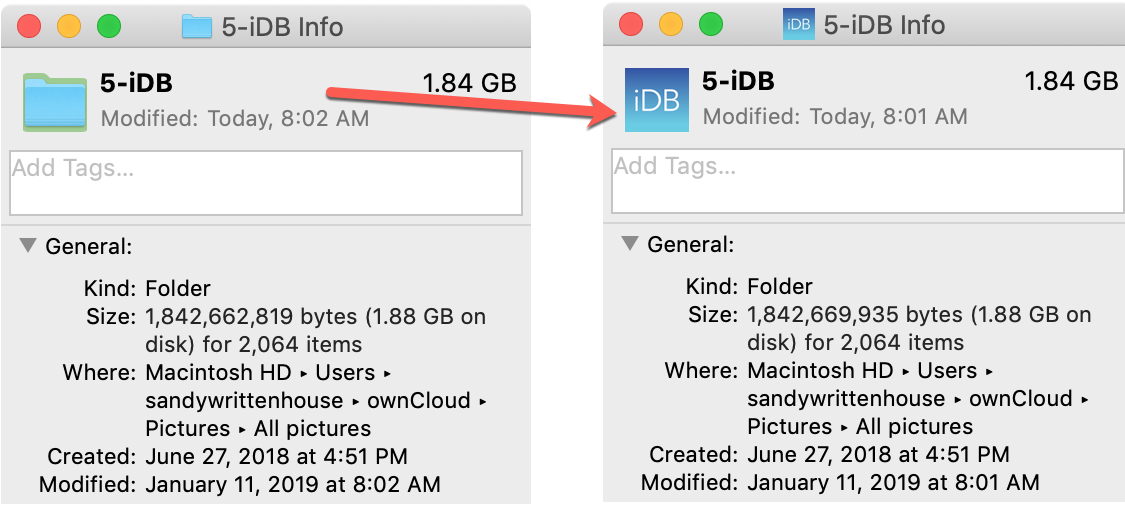Zoom the left 5-iDB Info window
1125x505 pixels.
109,27
